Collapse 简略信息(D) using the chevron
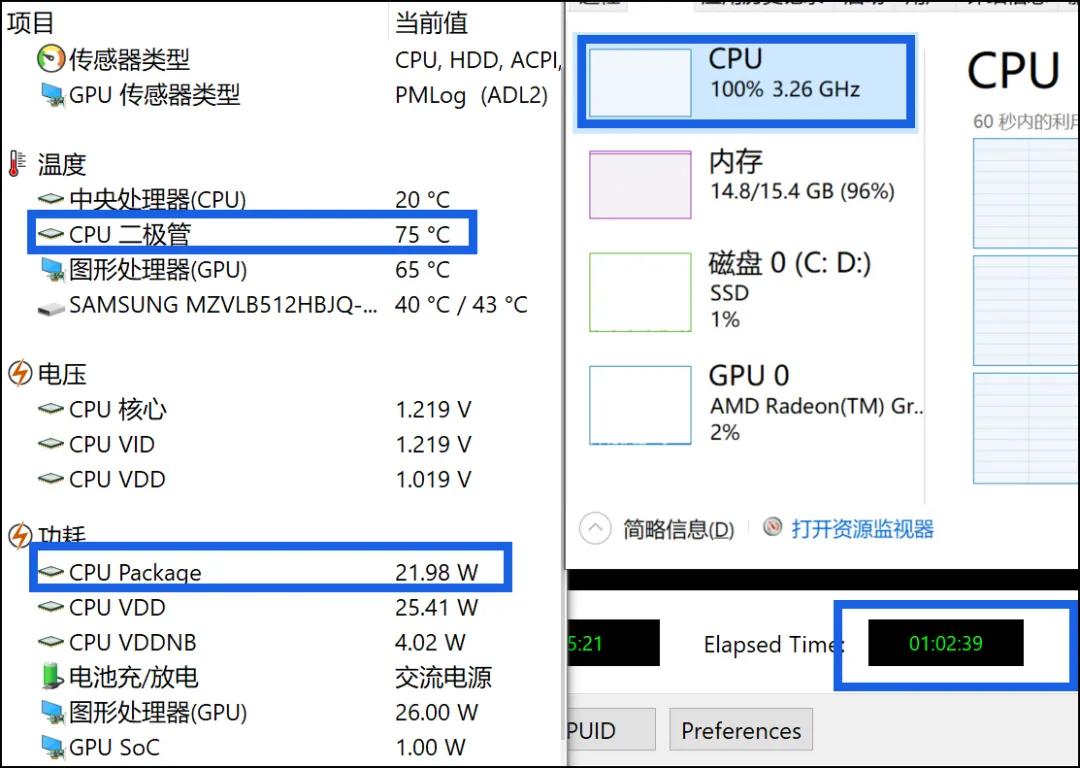The image size is (1080, 768). (x=595, y=530)
